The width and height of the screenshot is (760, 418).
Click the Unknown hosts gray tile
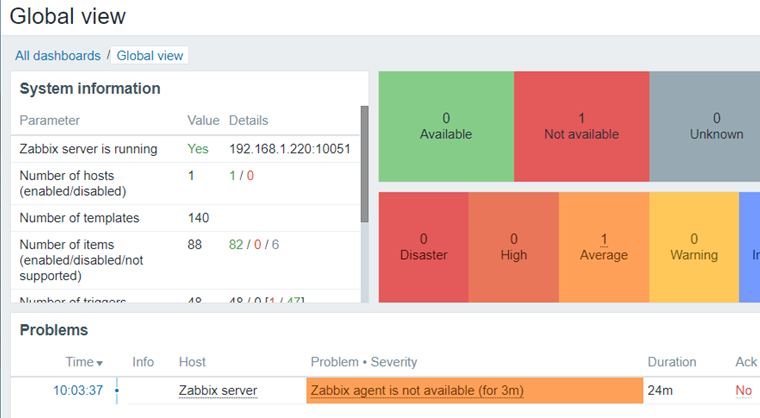(x=705, y=127)
